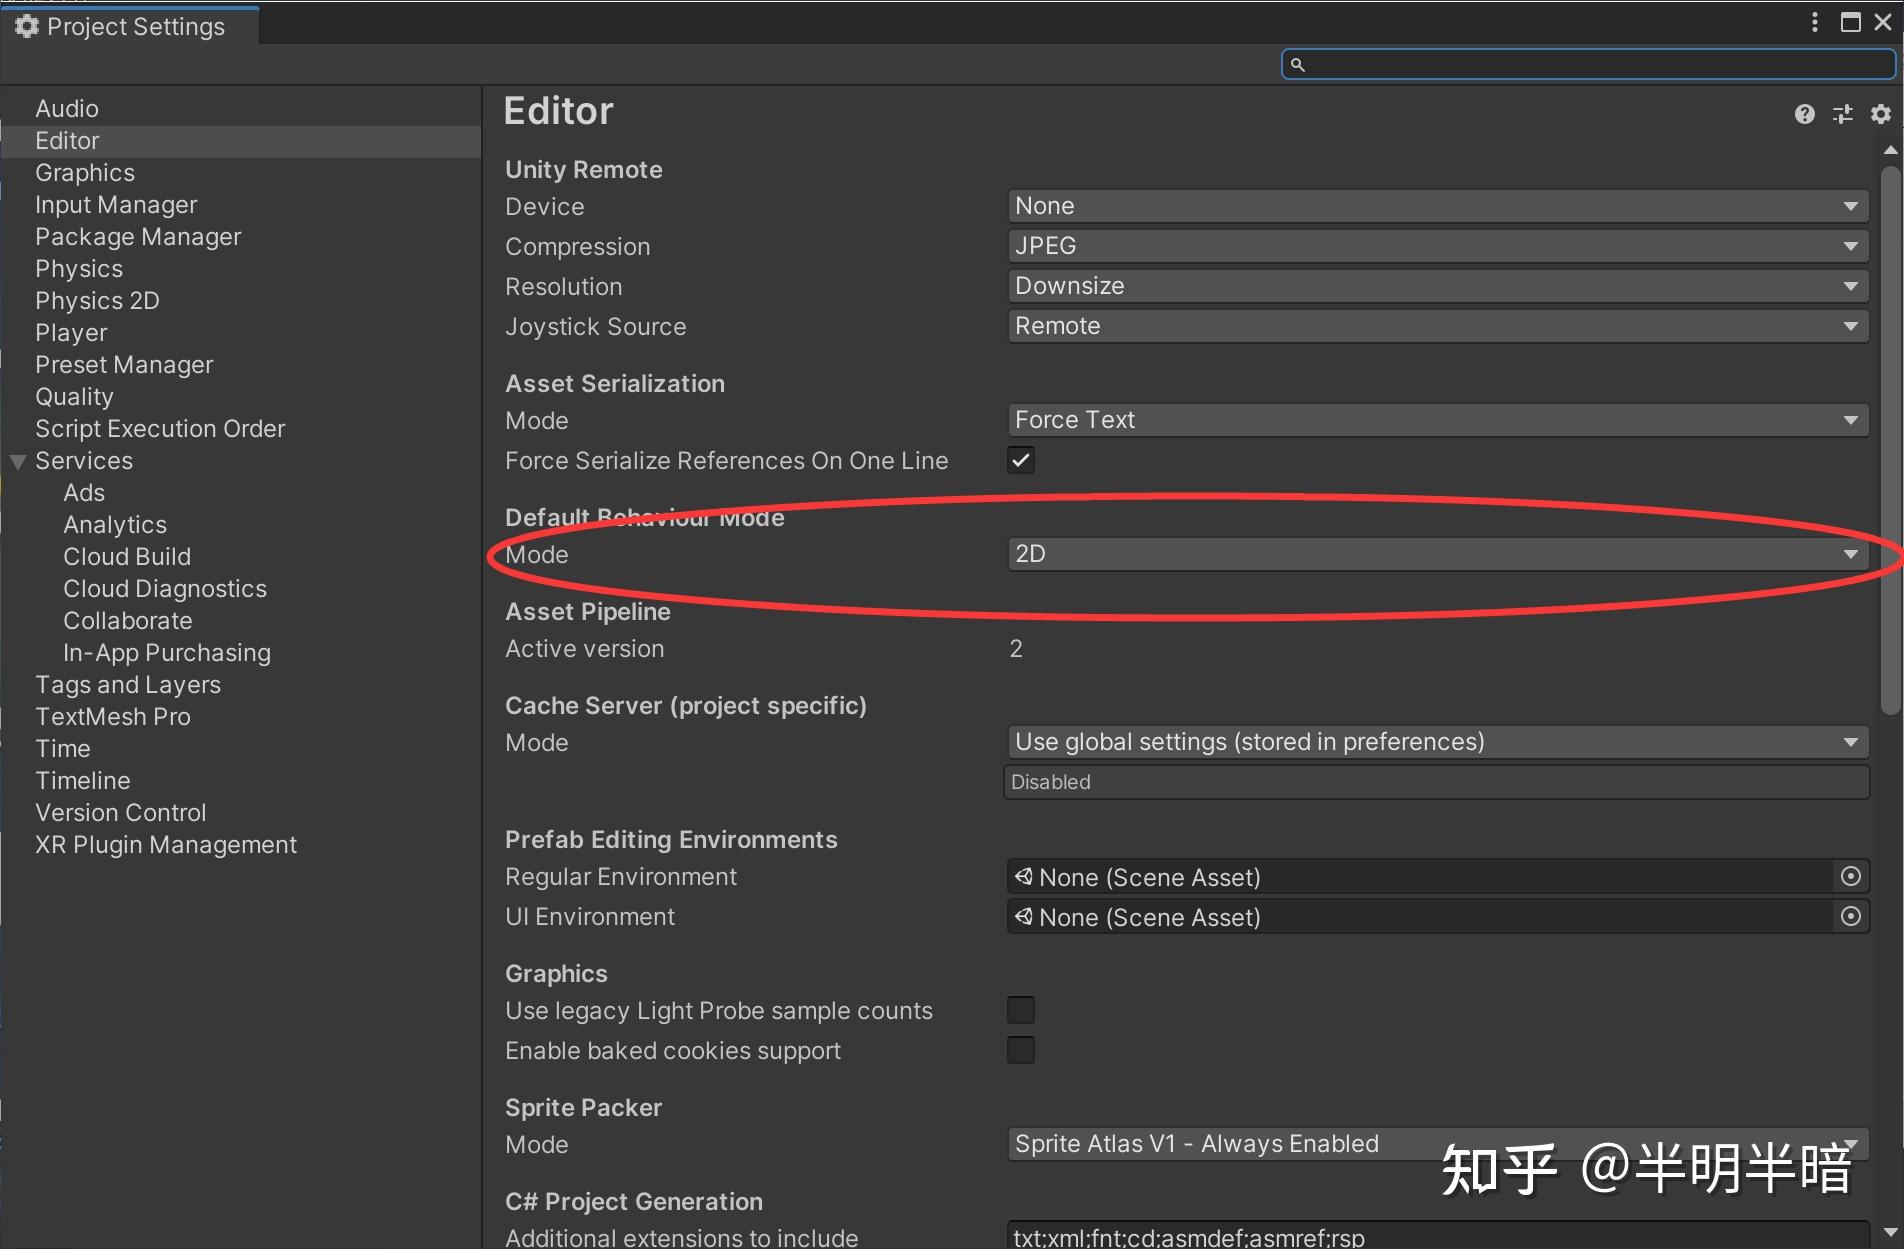Open Graphics settings in the sidebar

pos(85,173)
